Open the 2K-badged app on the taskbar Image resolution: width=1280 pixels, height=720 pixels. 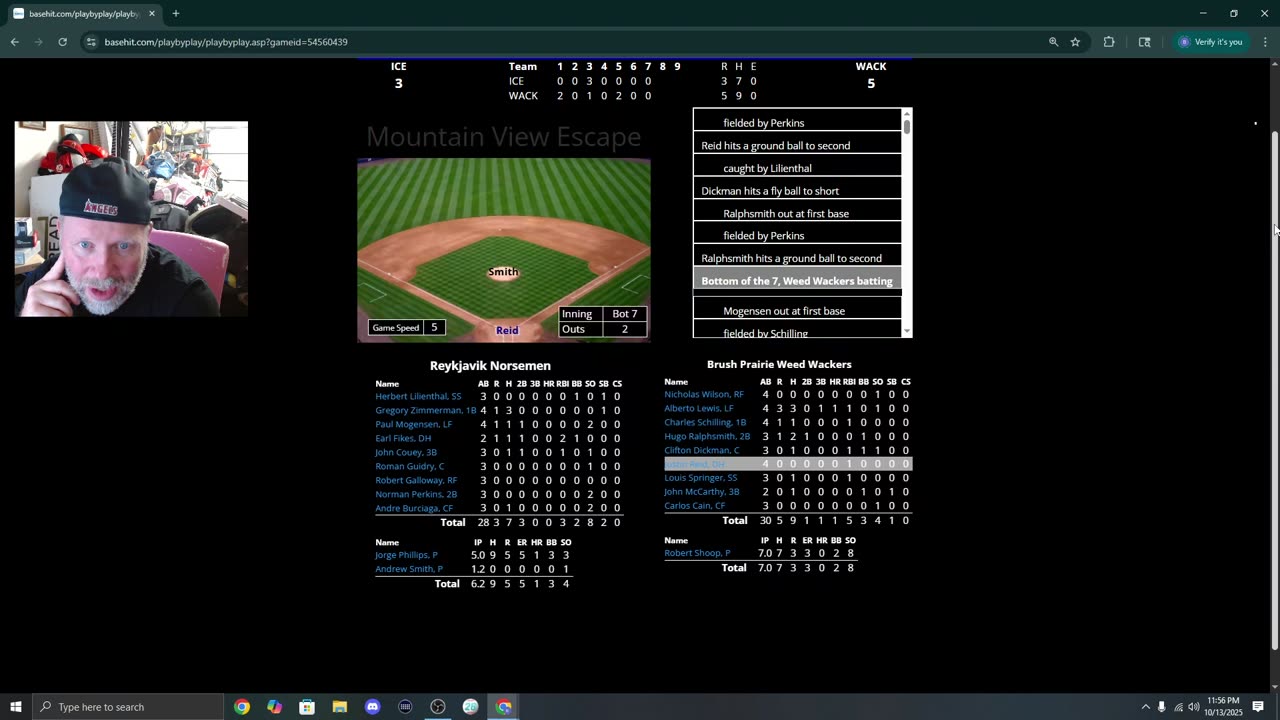coord(471,707)
